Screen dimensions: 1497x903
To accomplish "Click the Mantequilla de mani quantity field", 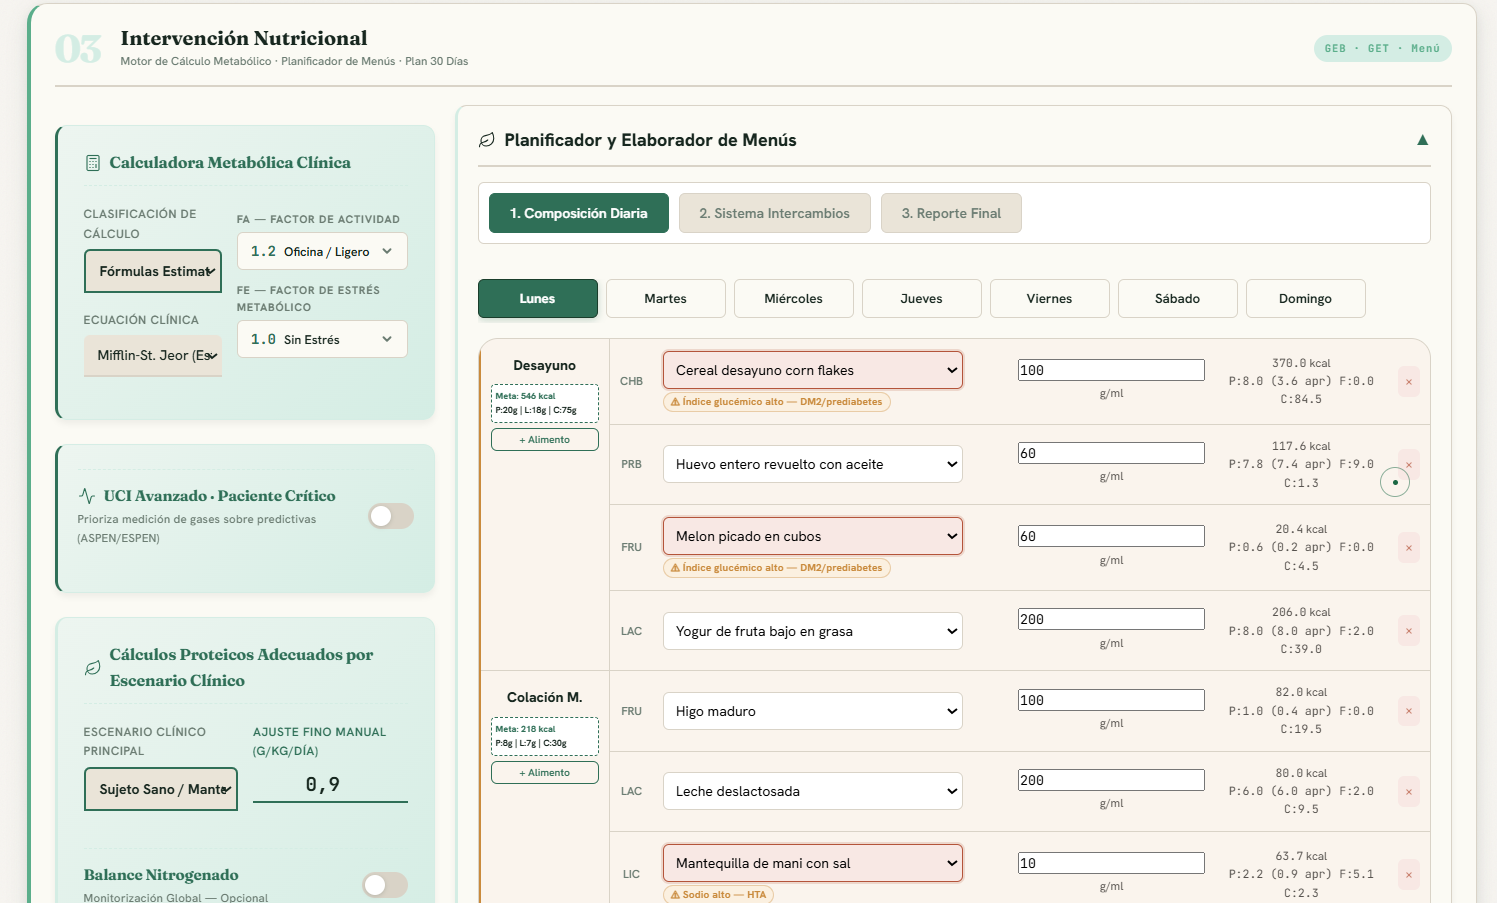I will pos(1111,863).
